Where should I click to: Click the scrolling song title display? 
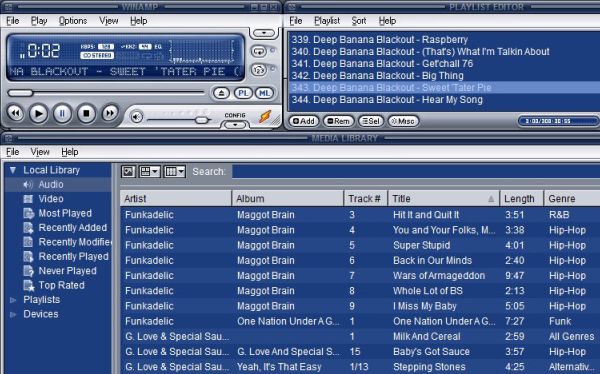[125, 72]
